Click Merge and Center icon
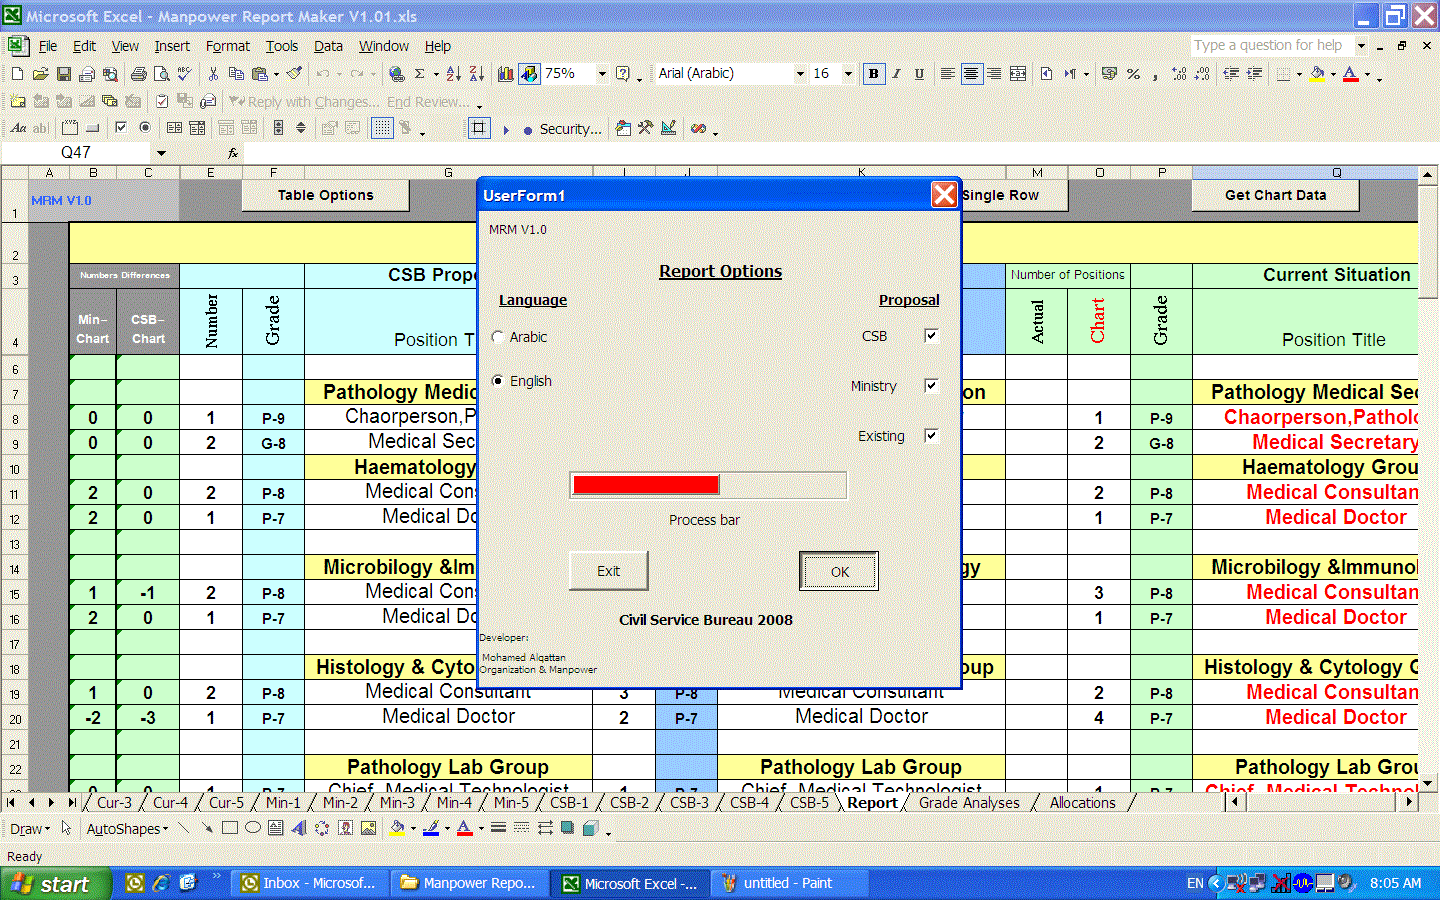Viewport: 1440px width, 900px height. 1017,74
